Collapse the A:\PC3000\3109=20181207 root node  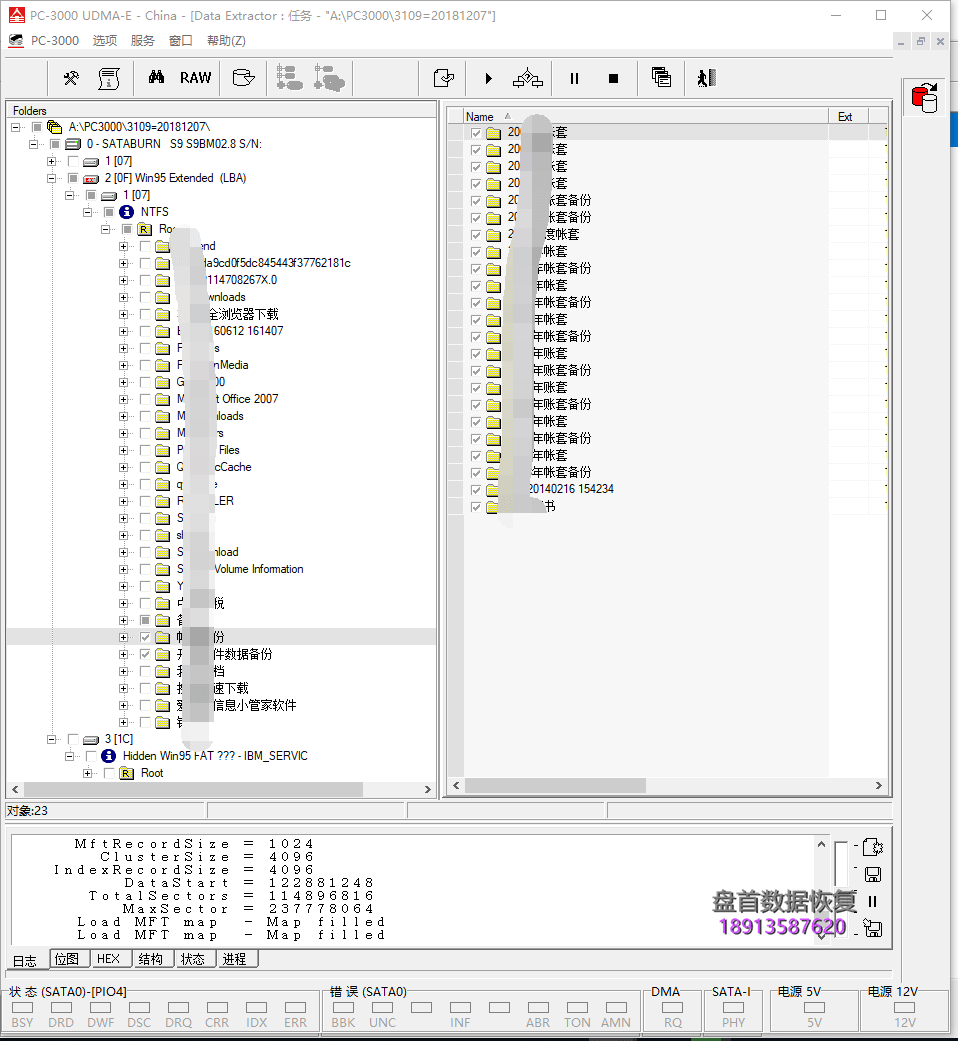[16, 127]
